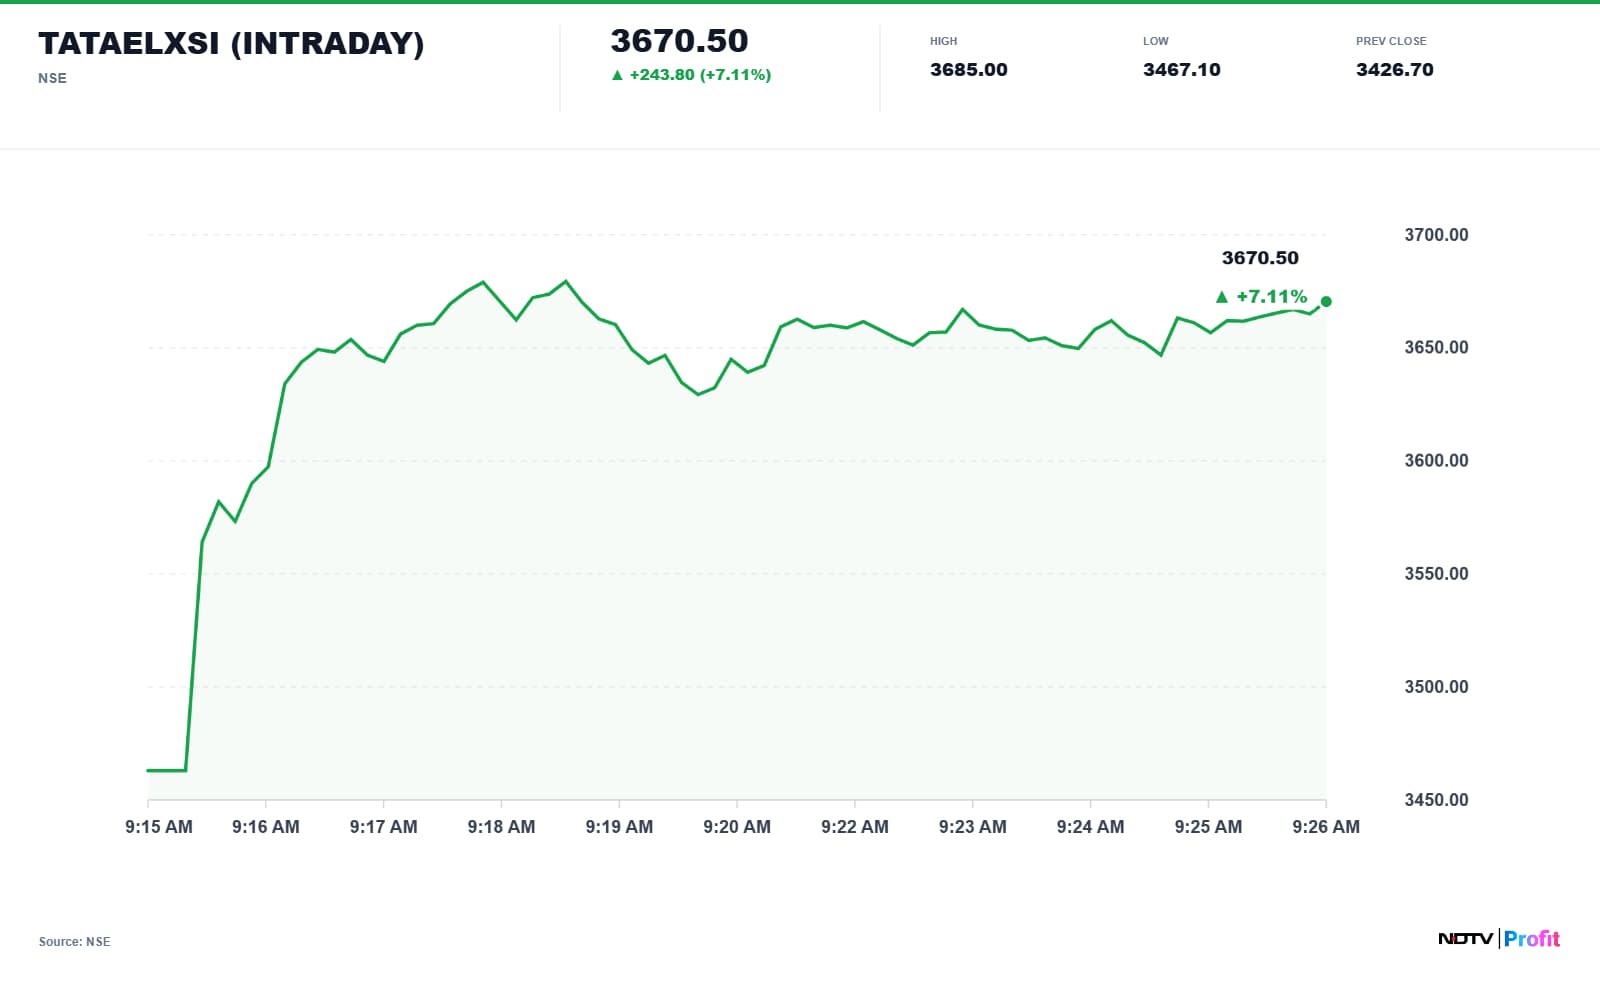Click the 9:23 AM x-axis label
The height and width of the screenshot is (988, 1600).
pos(973,827)
